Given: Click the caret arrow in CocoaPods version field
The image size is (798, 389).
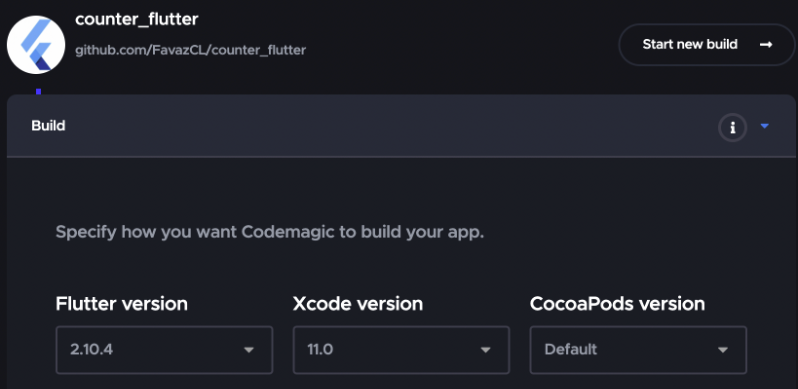Looking at the screenshot, I should click(723, 350).
